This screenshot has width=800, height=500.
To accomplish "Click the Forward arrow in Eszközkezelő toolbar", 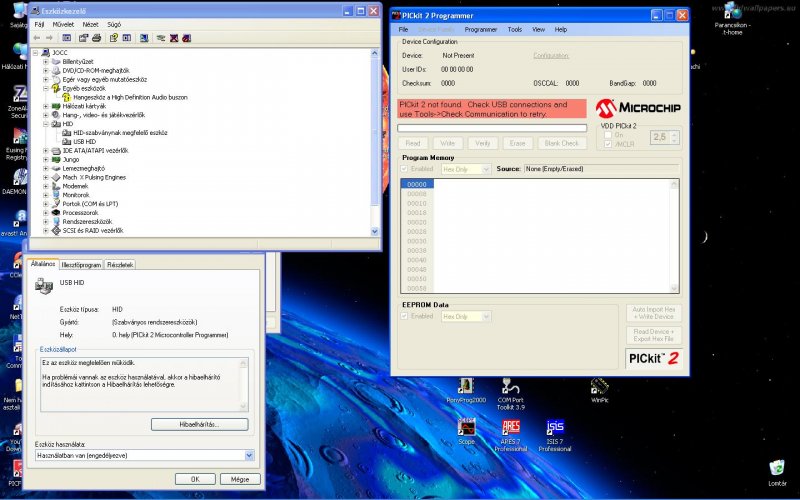I will [49, 38].
